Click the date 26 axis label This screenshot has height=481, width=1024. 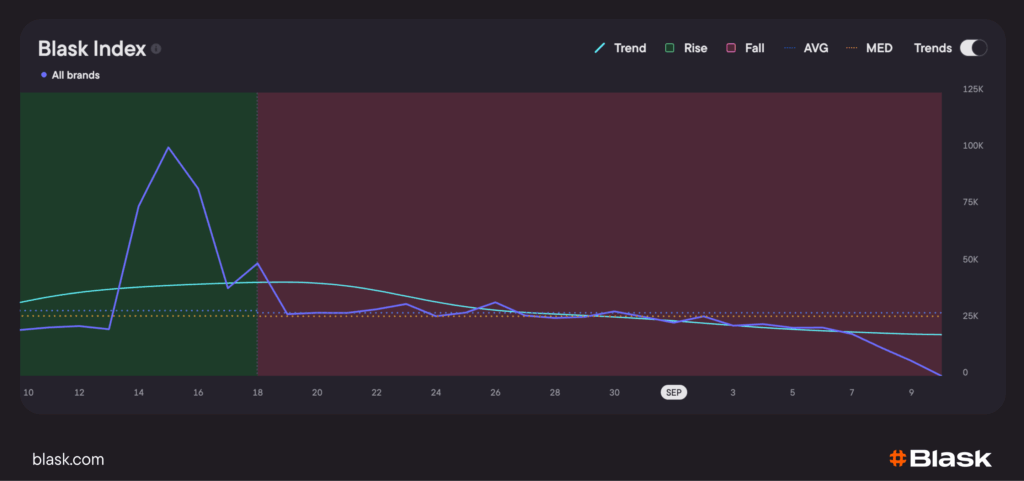[x=495, y=393]
